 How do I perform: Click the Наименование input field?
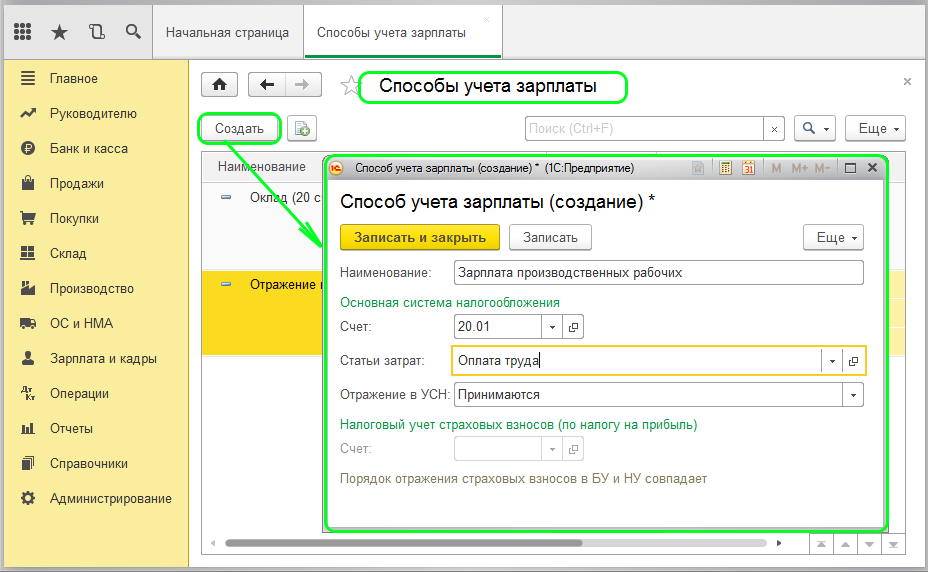point(658,273)
